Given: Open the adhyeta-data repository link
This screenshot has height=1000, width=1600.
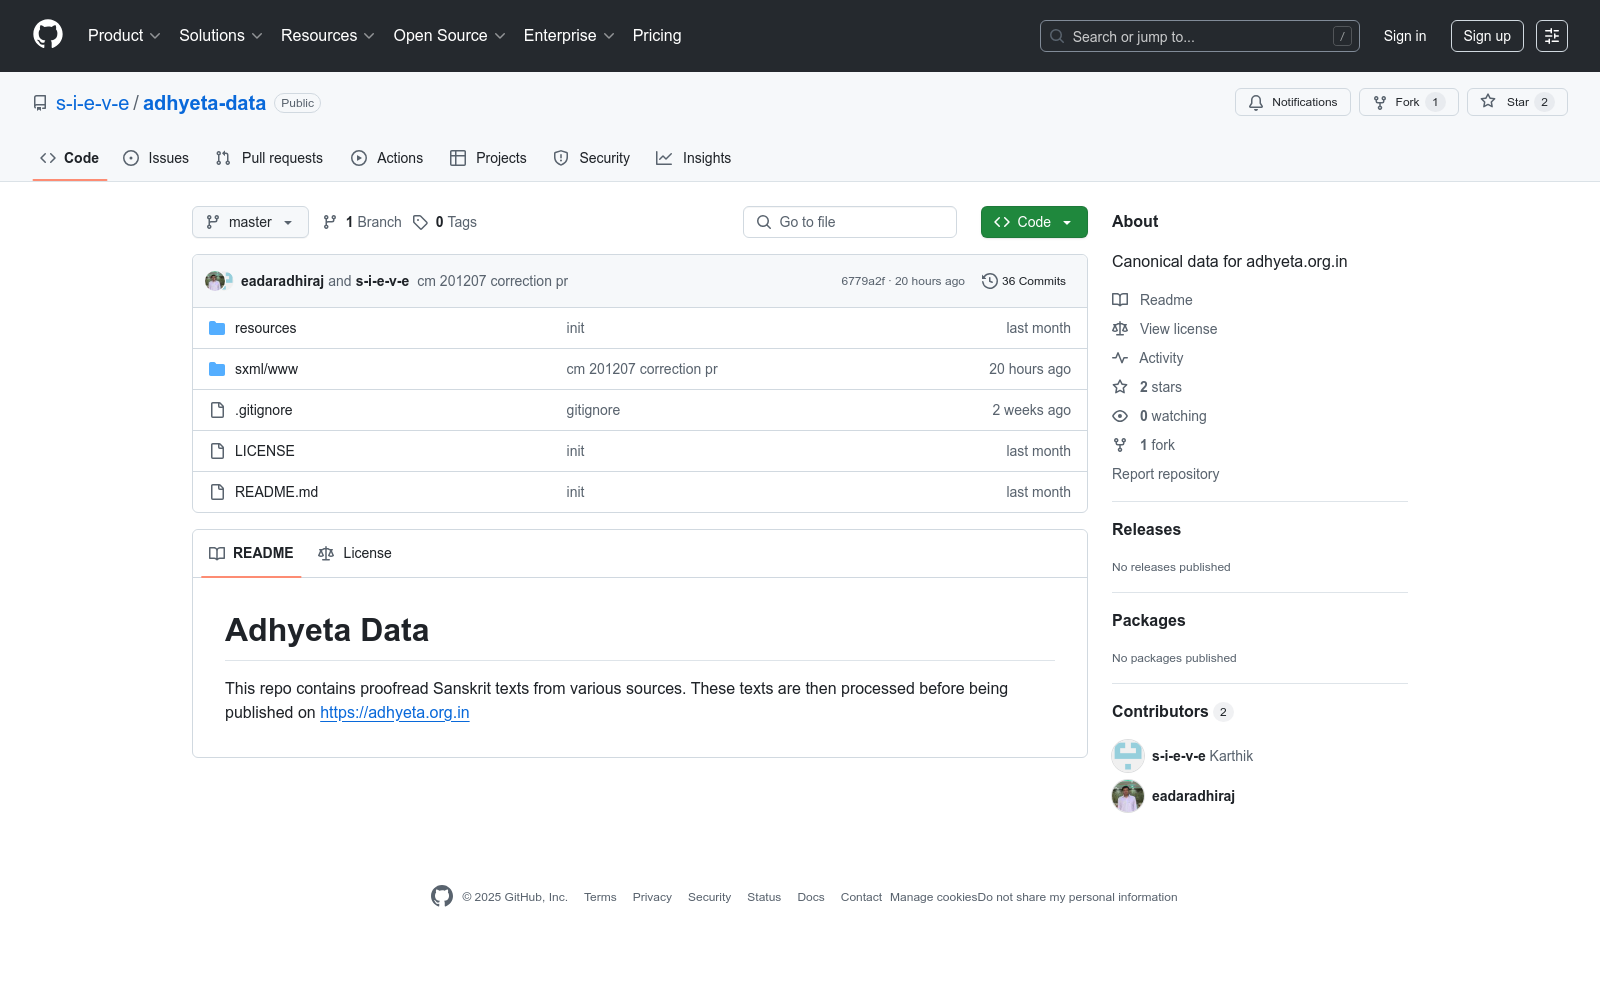Looking at the screenshot, I should point(204,103).
